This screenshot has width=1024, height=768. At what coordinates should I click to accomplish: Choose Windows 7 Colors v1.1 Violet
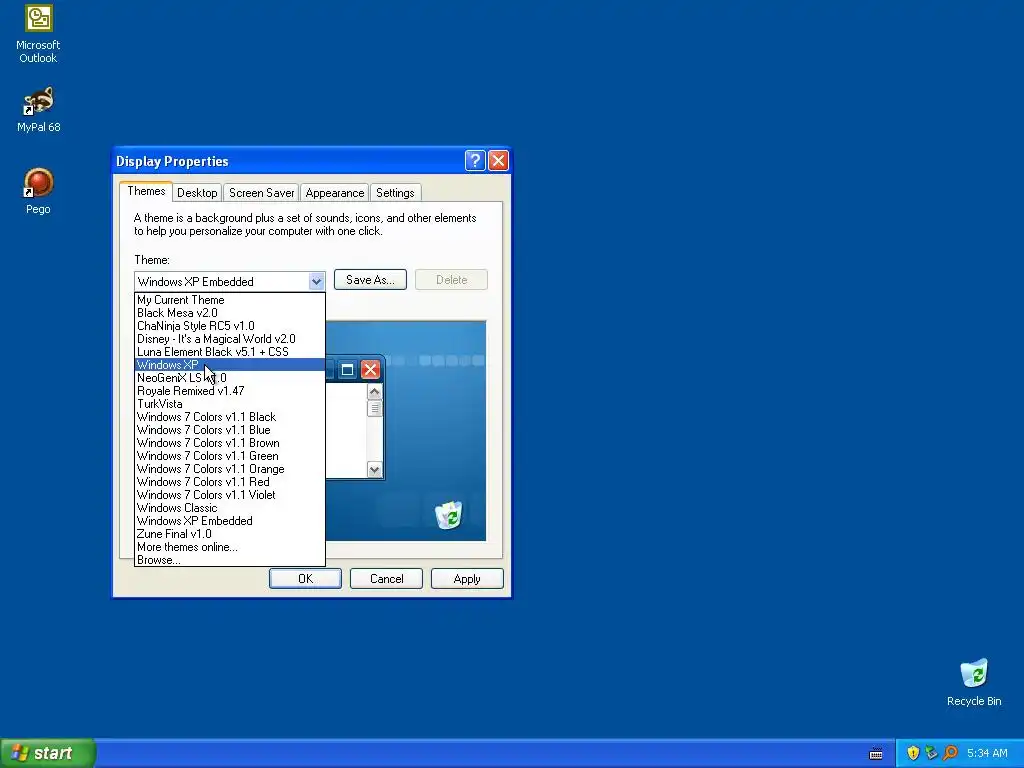tap(230, 495)
